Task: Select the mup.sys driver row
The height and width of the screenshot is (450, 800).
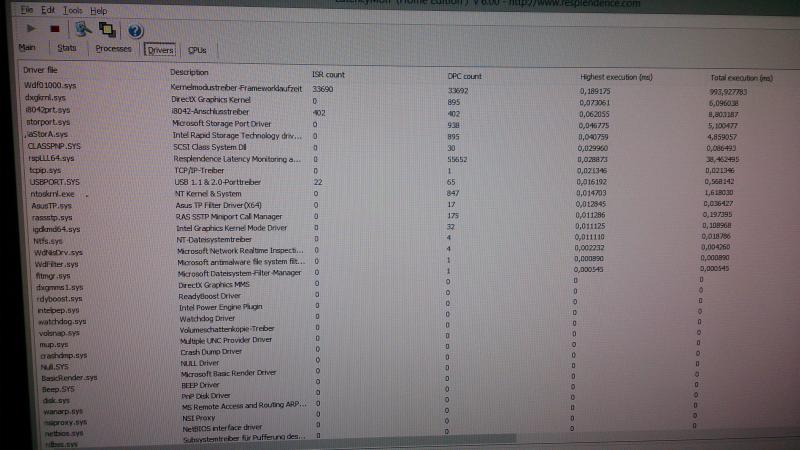Action: (x=54, y=344)
